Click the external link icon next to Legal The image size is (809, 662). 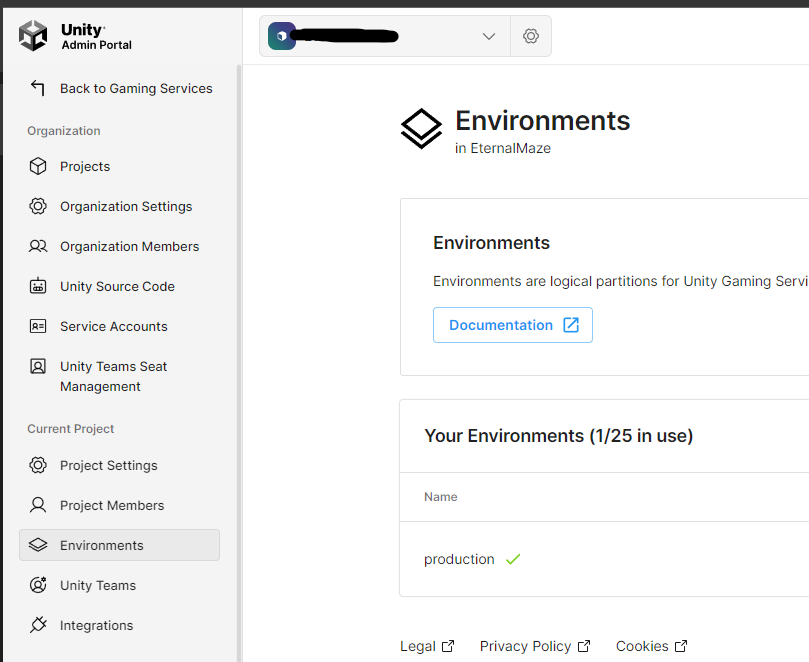(448, 646)
